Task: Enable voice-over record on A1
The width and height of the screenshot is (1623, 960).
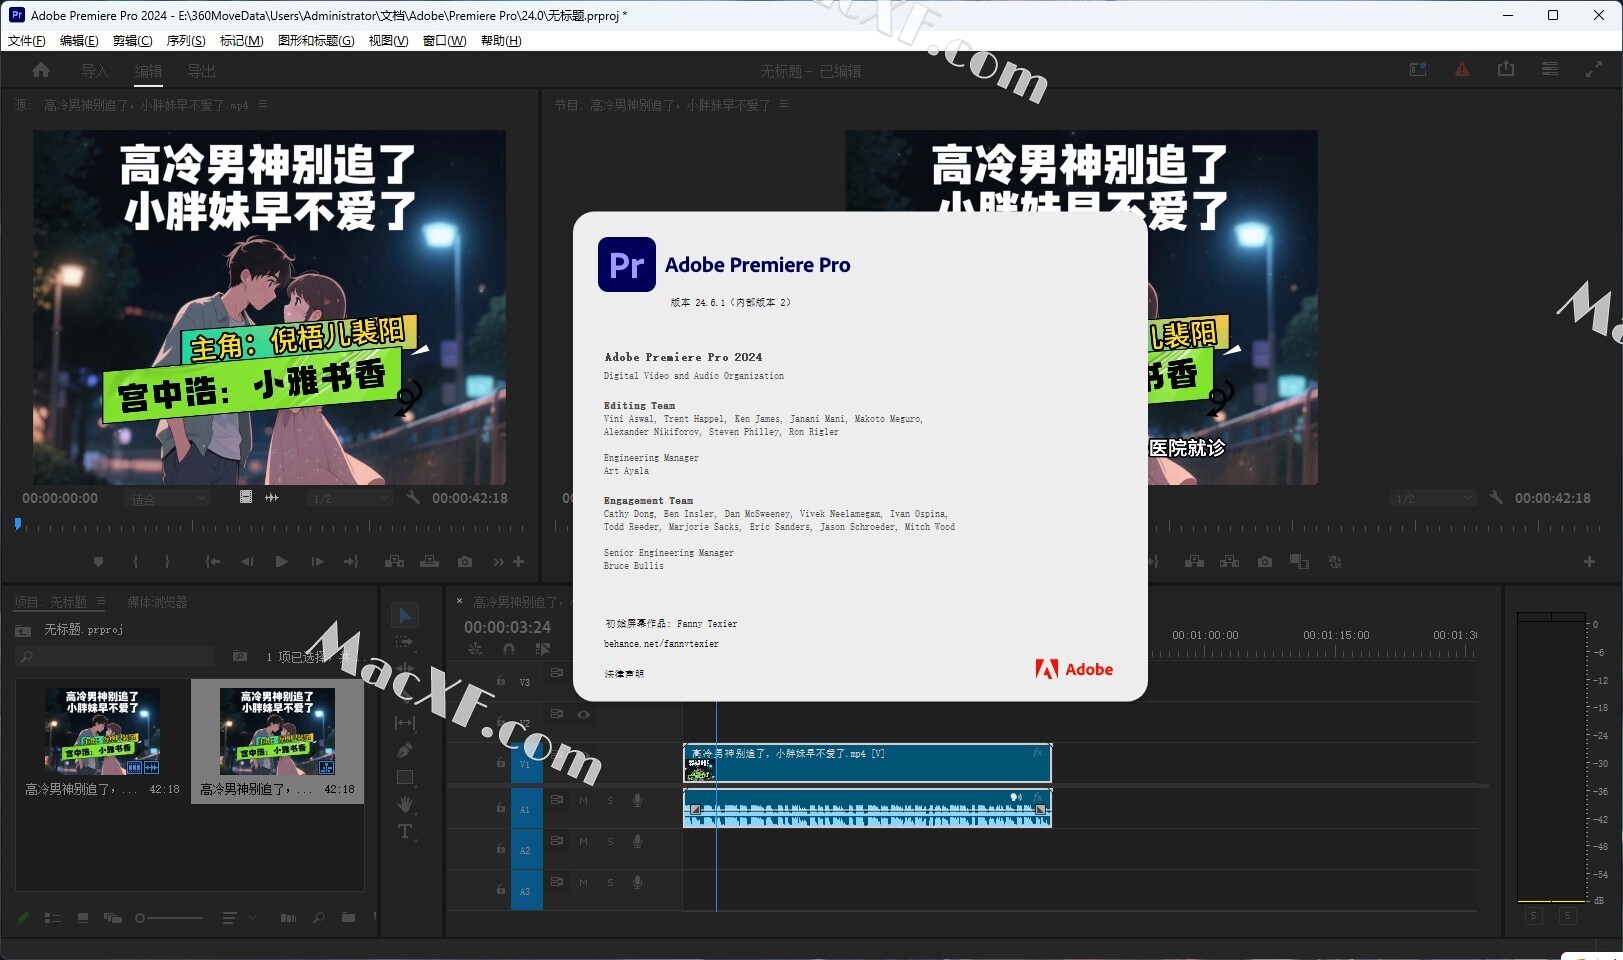Action: [638, 800]
